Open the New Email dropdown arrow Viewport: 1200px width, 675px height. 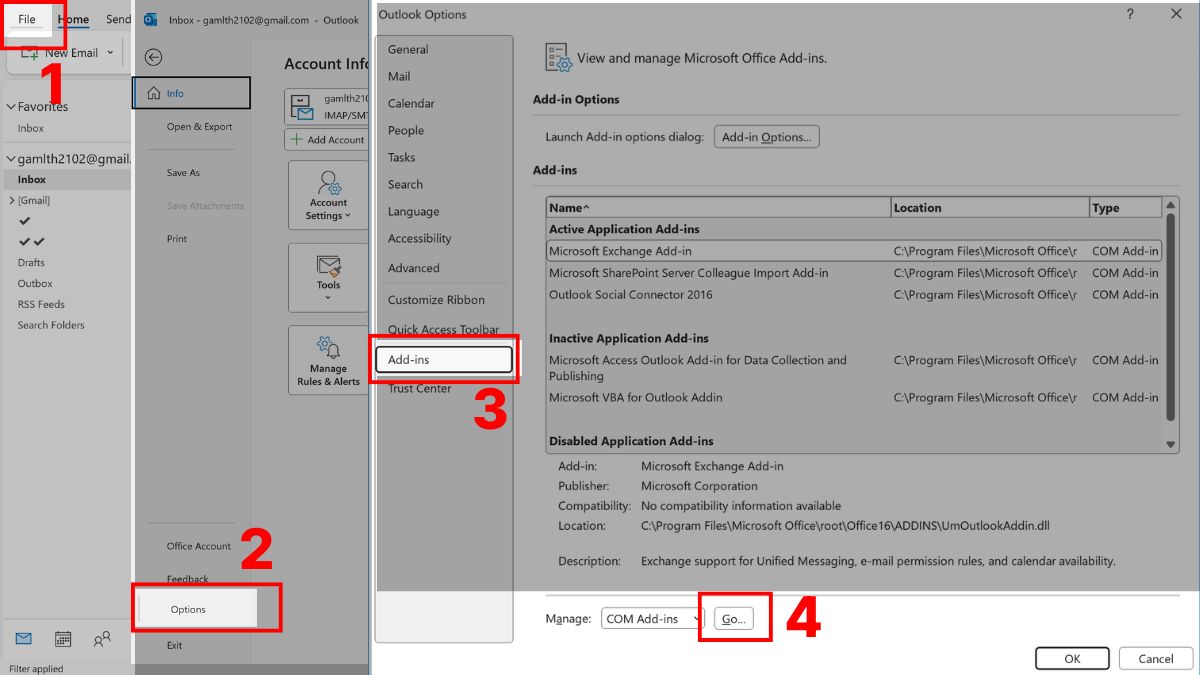(110, 53)
